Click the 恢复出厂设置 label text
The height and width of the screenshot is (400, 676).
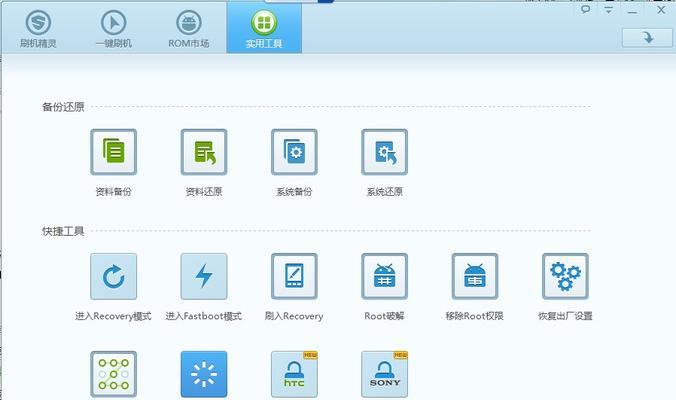pos(565,316)
